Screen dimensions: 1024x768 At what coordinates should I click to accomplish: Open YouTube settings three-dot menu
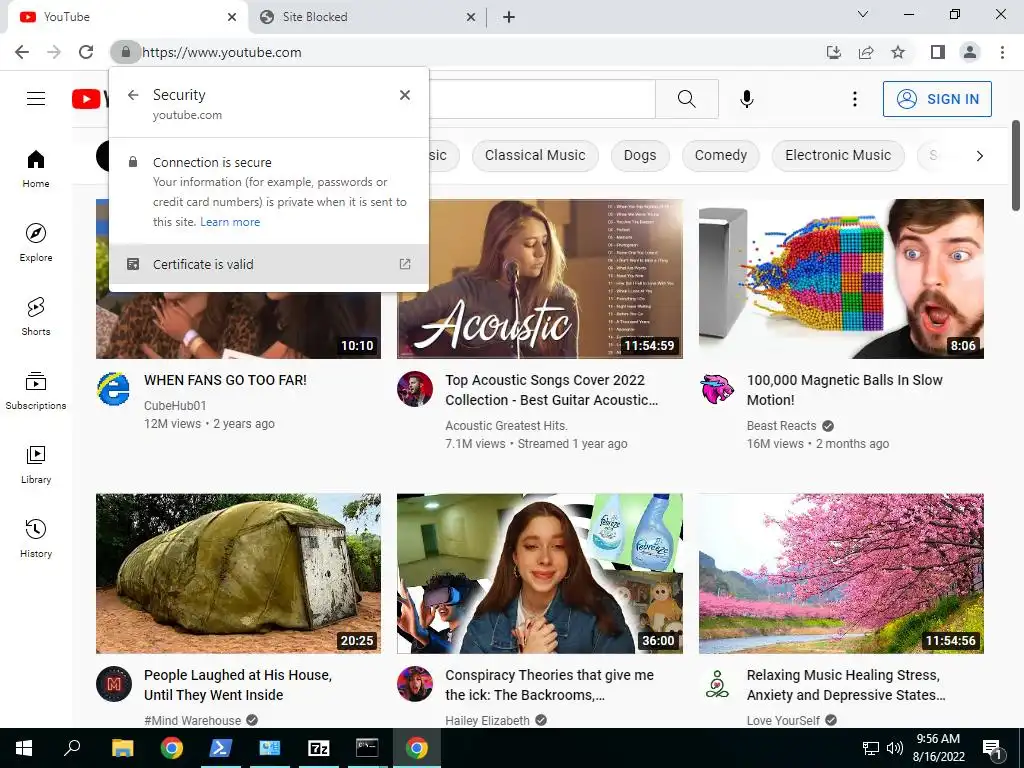pyautogui.click(x=854, y=99)
